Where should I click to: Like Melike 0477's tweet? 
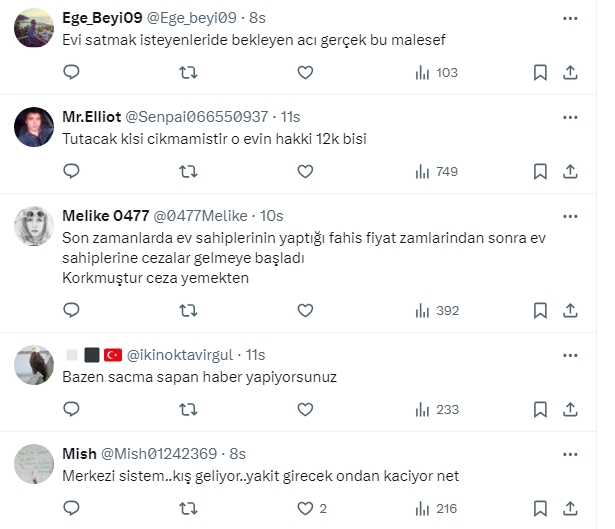click(305, 310)
